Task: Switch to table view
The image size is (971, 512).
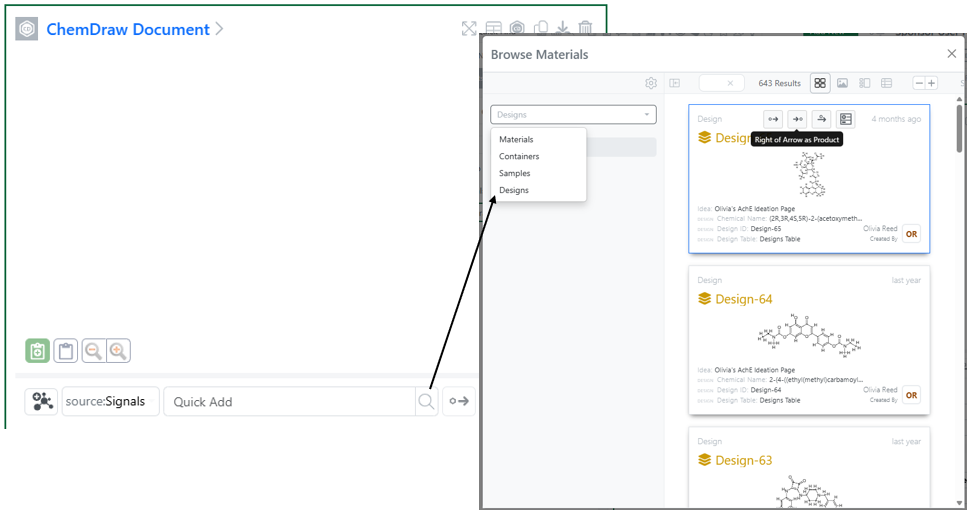Action: 887,83
